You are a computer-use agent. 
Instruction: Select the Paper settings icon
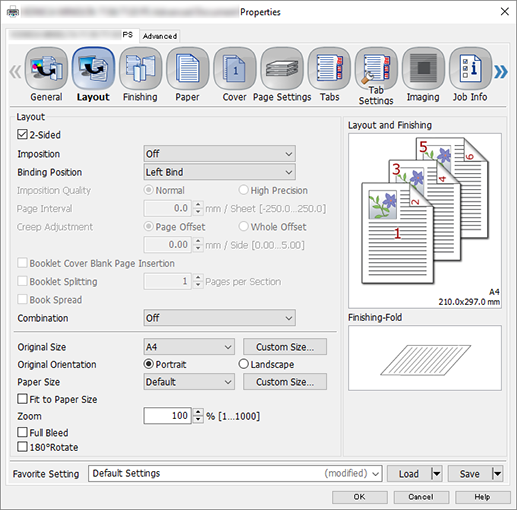point(187,69)
